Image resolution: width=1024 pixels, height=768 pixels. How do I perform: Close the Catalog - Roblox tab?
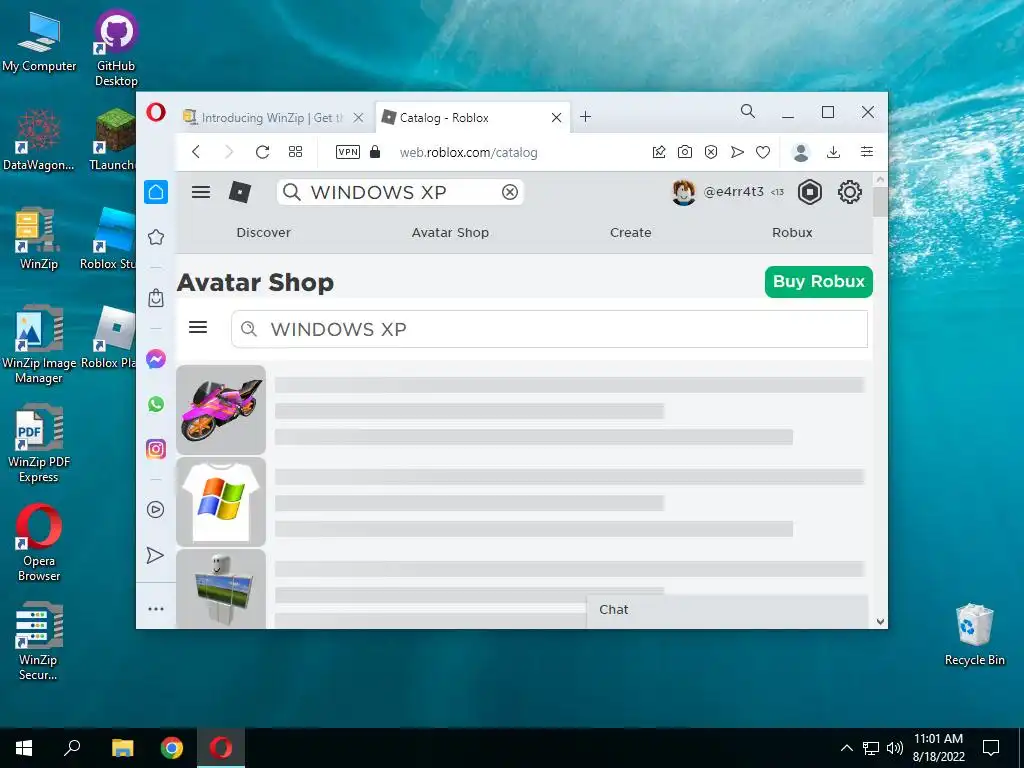click(x=556, y=118)
